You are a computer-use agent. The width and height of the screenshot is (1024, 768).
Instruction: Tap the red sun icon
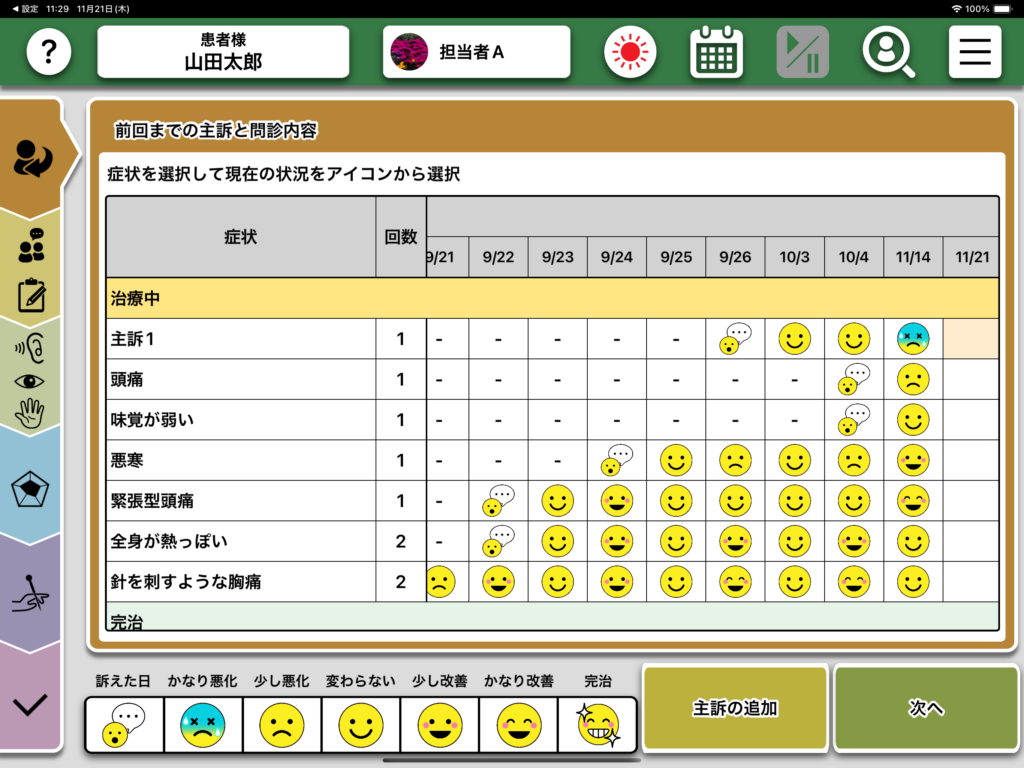coord(630,52)
